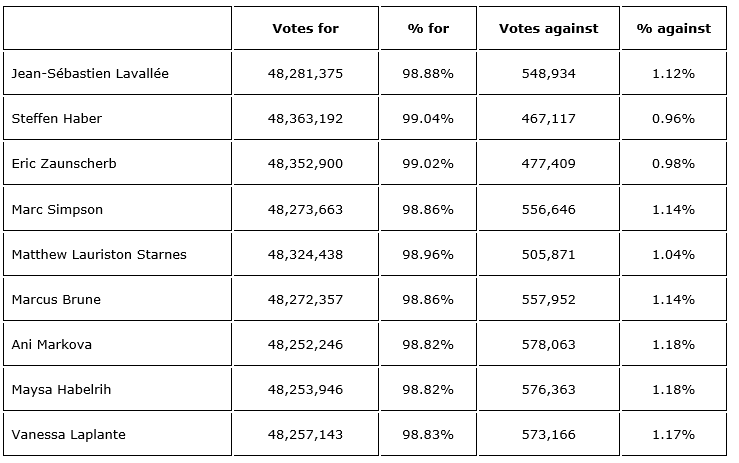Click the 48,281,375 votes for value

coord(305,74)
